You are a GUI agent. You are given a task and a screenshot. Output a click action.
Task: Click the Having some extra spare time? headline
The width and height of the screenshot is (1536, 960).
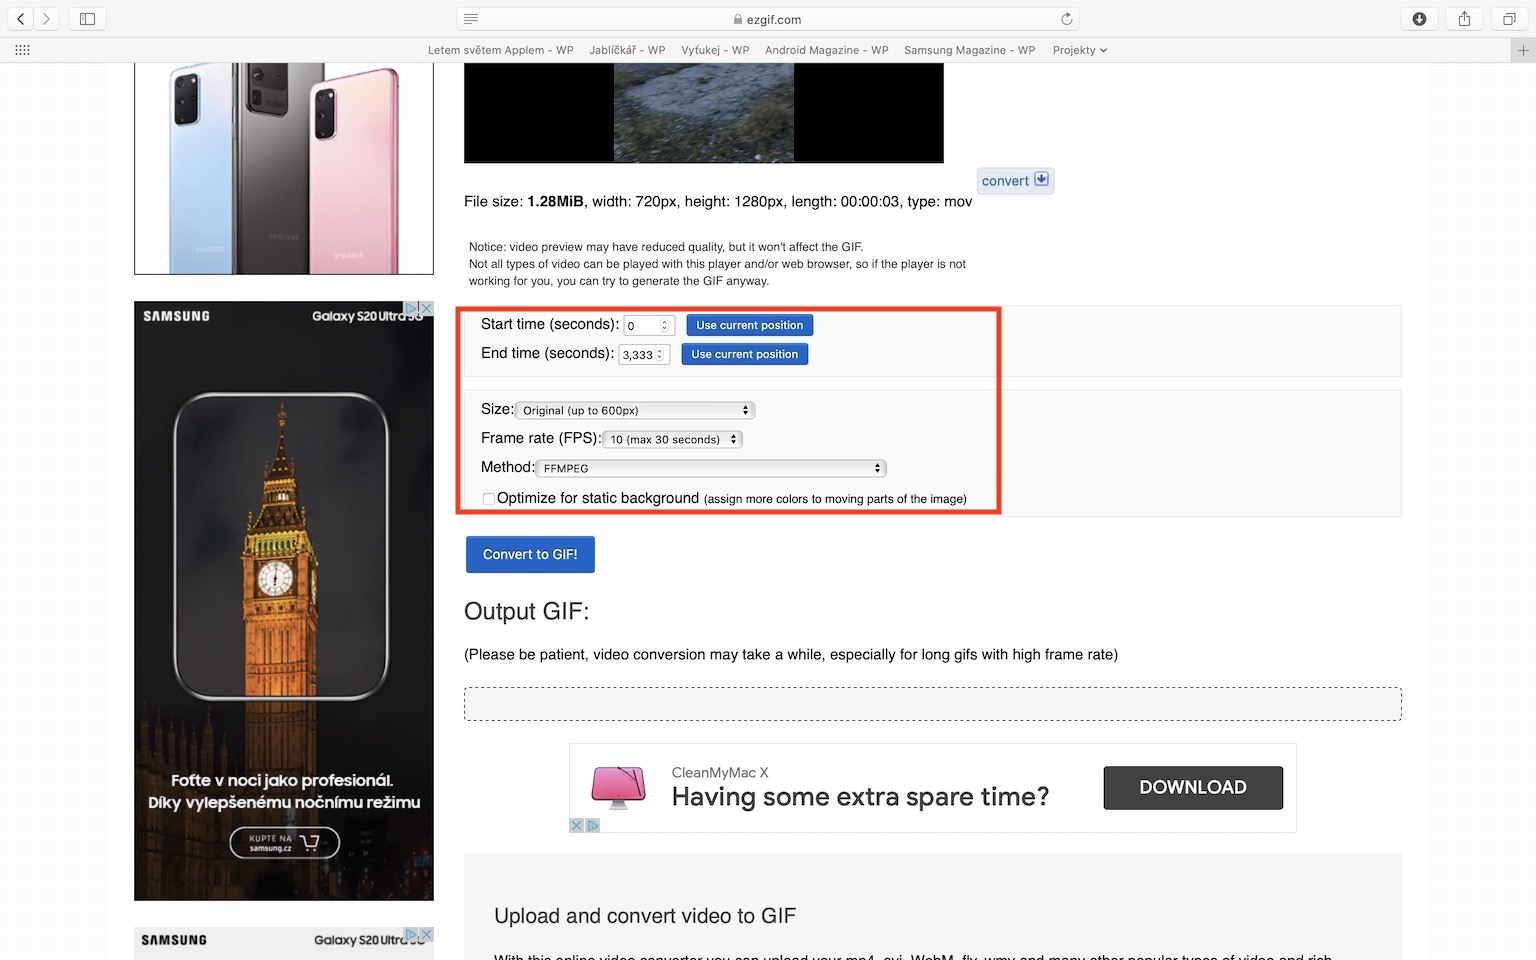[860, 797]
